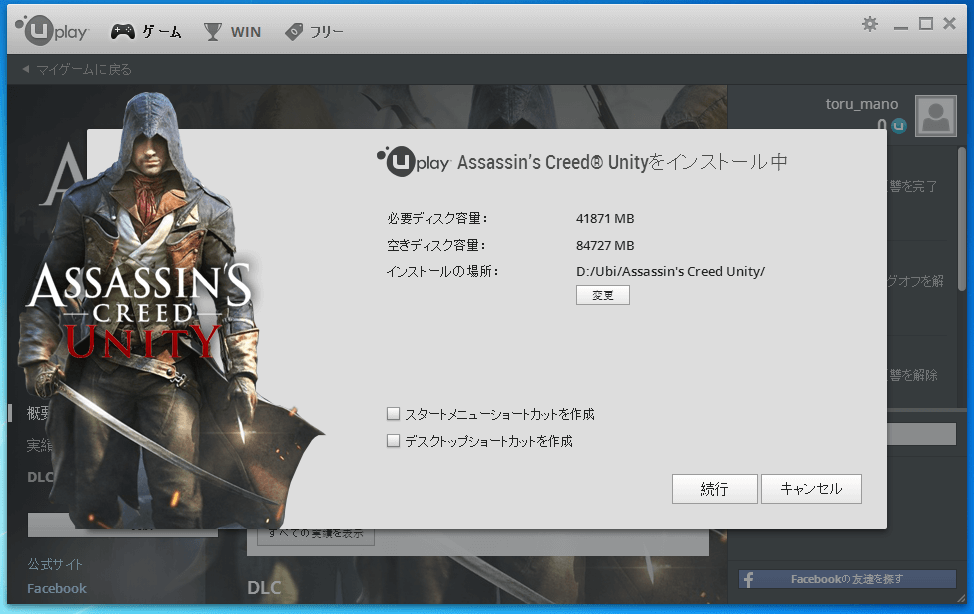Click the Uplay level badge beside the username
The width and height of the screenshot is (974, 614).
(x=898, y=126)
